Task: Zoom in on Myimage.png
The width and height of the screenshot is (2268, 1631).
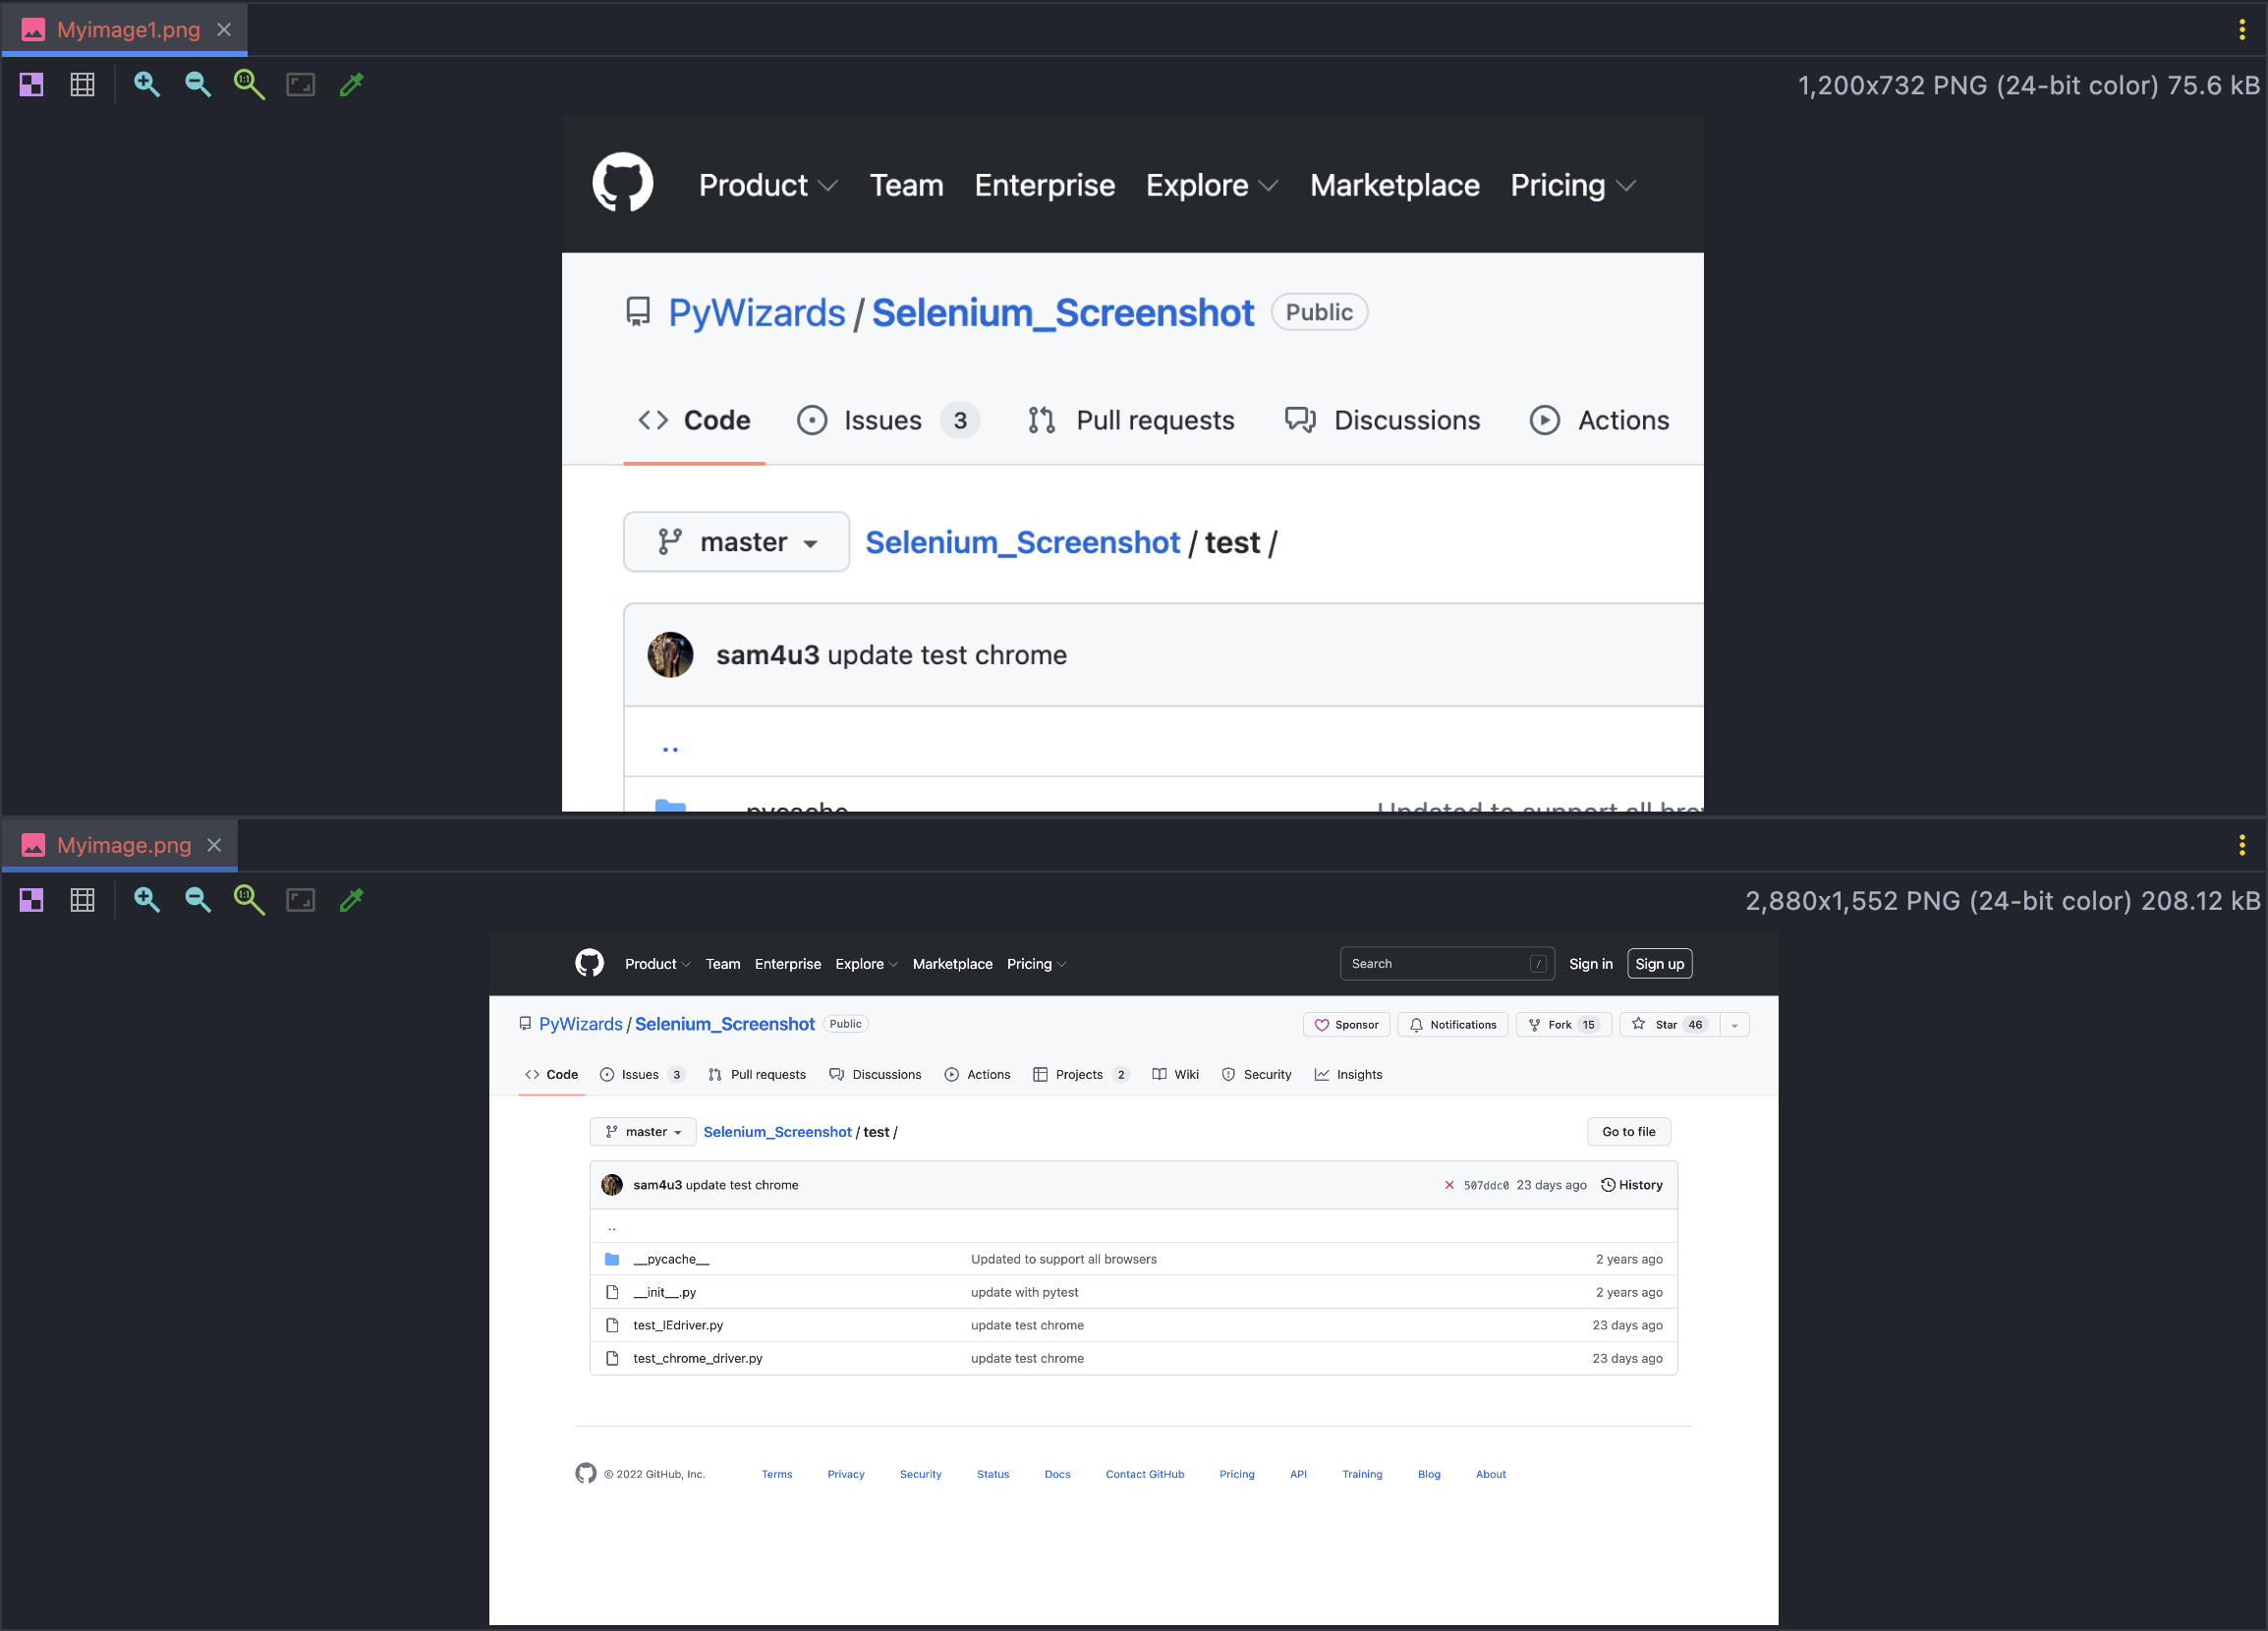Action: (x=146, y=900)
